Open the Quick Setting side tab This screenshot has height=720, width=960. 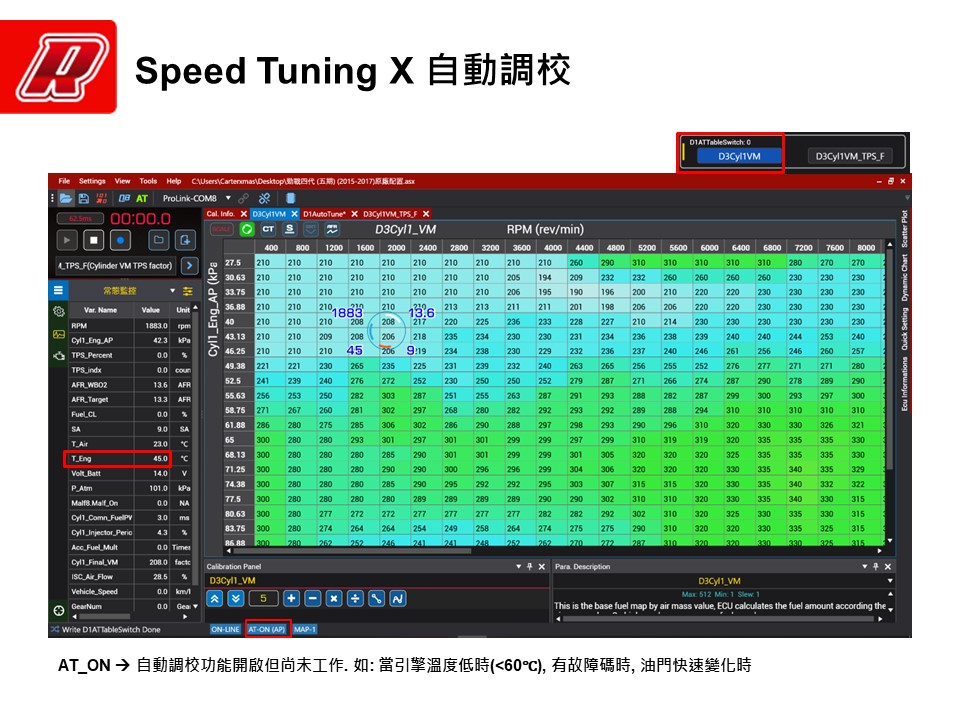click(x=904, y=329)
